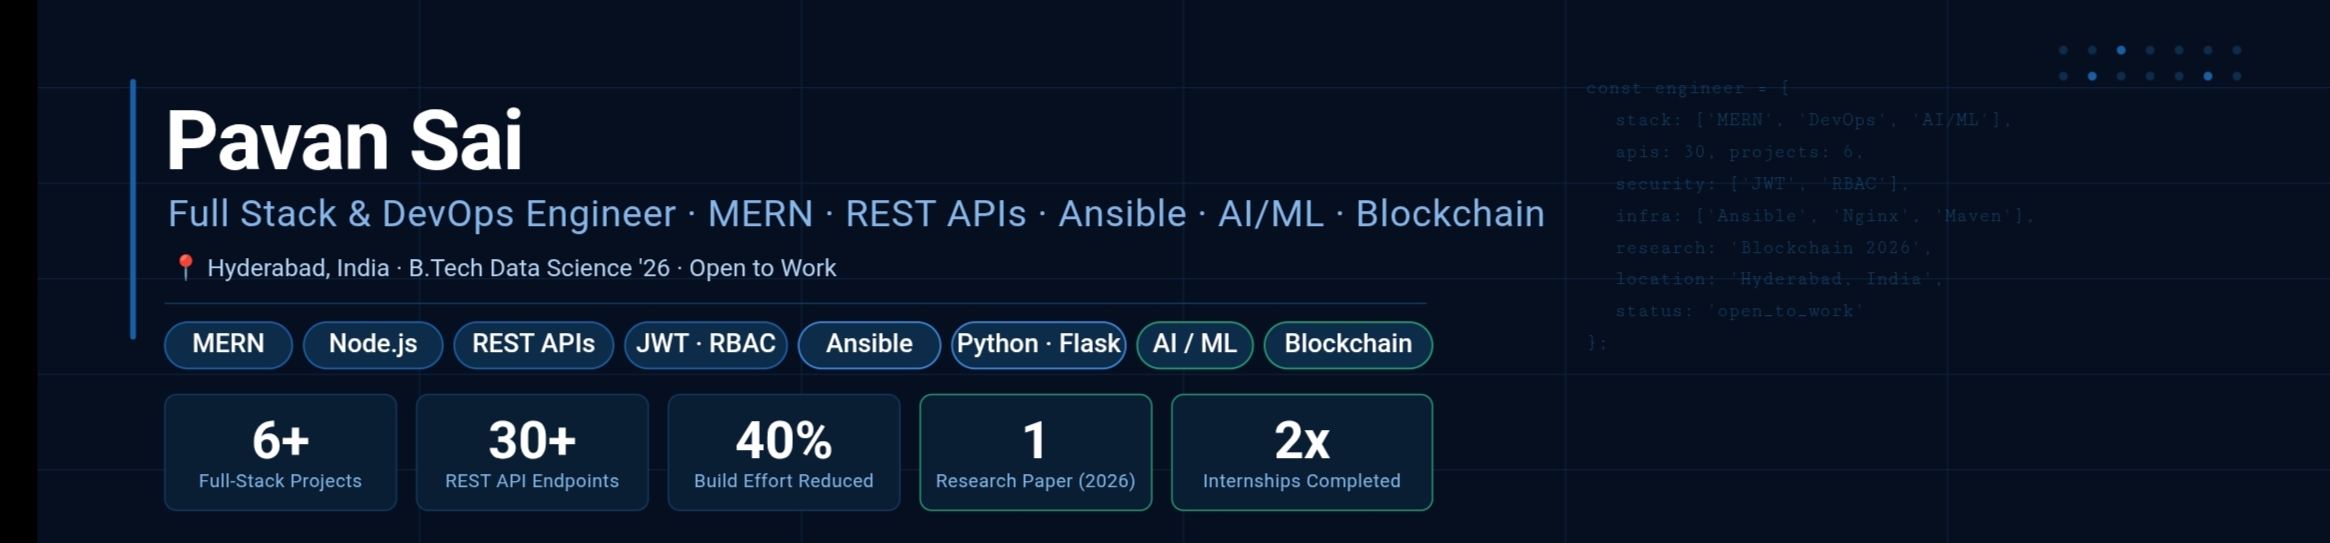
Task: Click the Pavan Sai name heading
Action: (344, 141)
